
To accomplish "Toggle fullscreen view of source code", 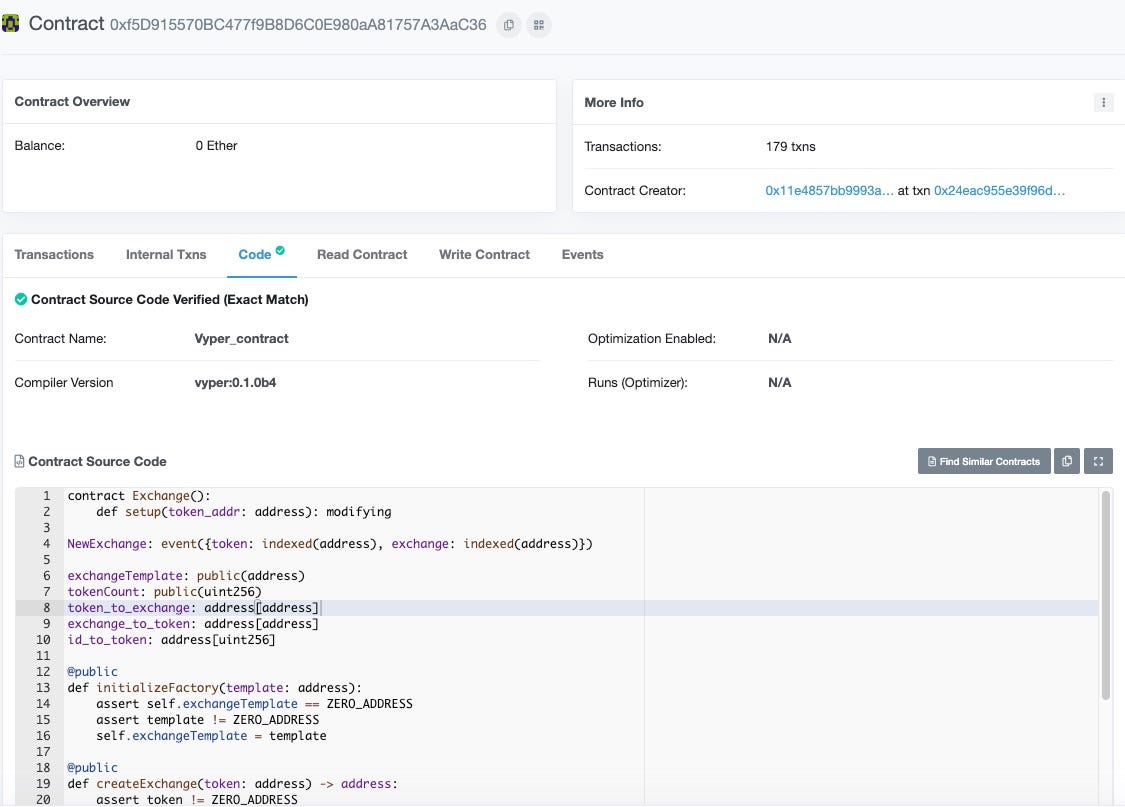I will 1098,461.
